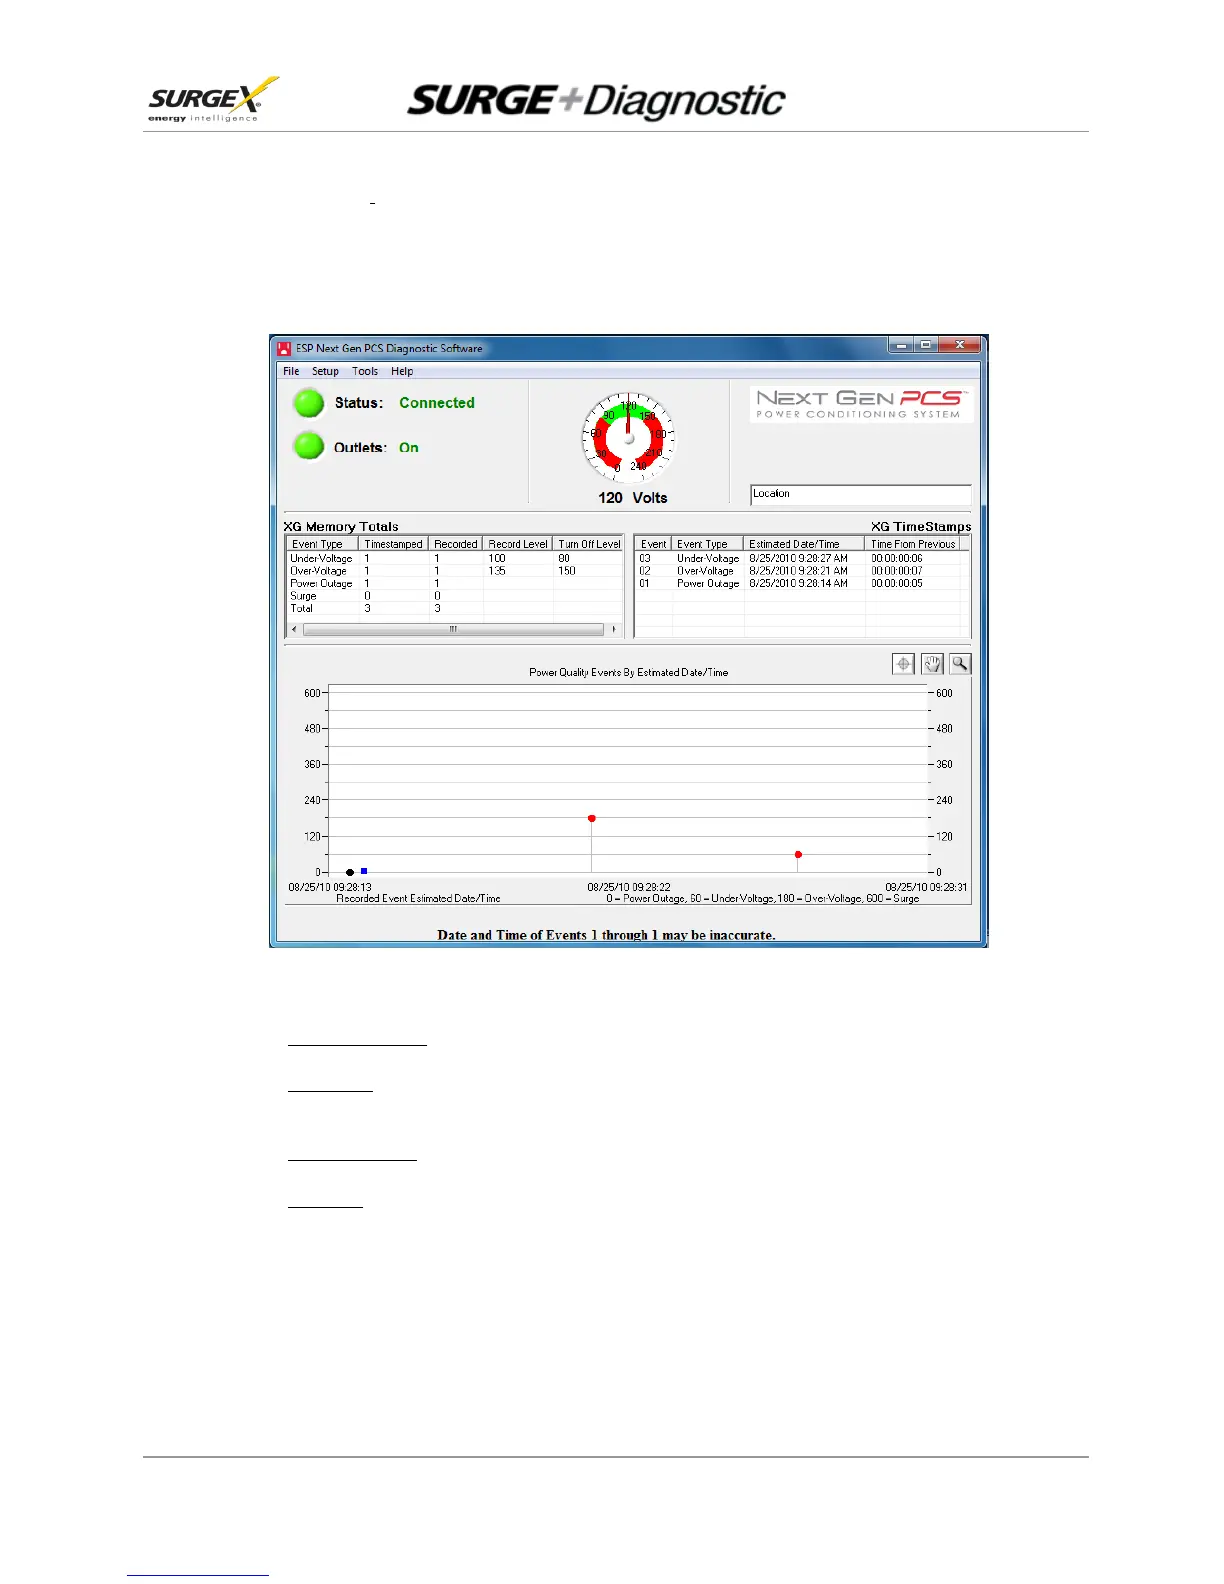The image size is (1224, 1584).
Task: Open the Setup menu
Action: [x=325, y=371]
